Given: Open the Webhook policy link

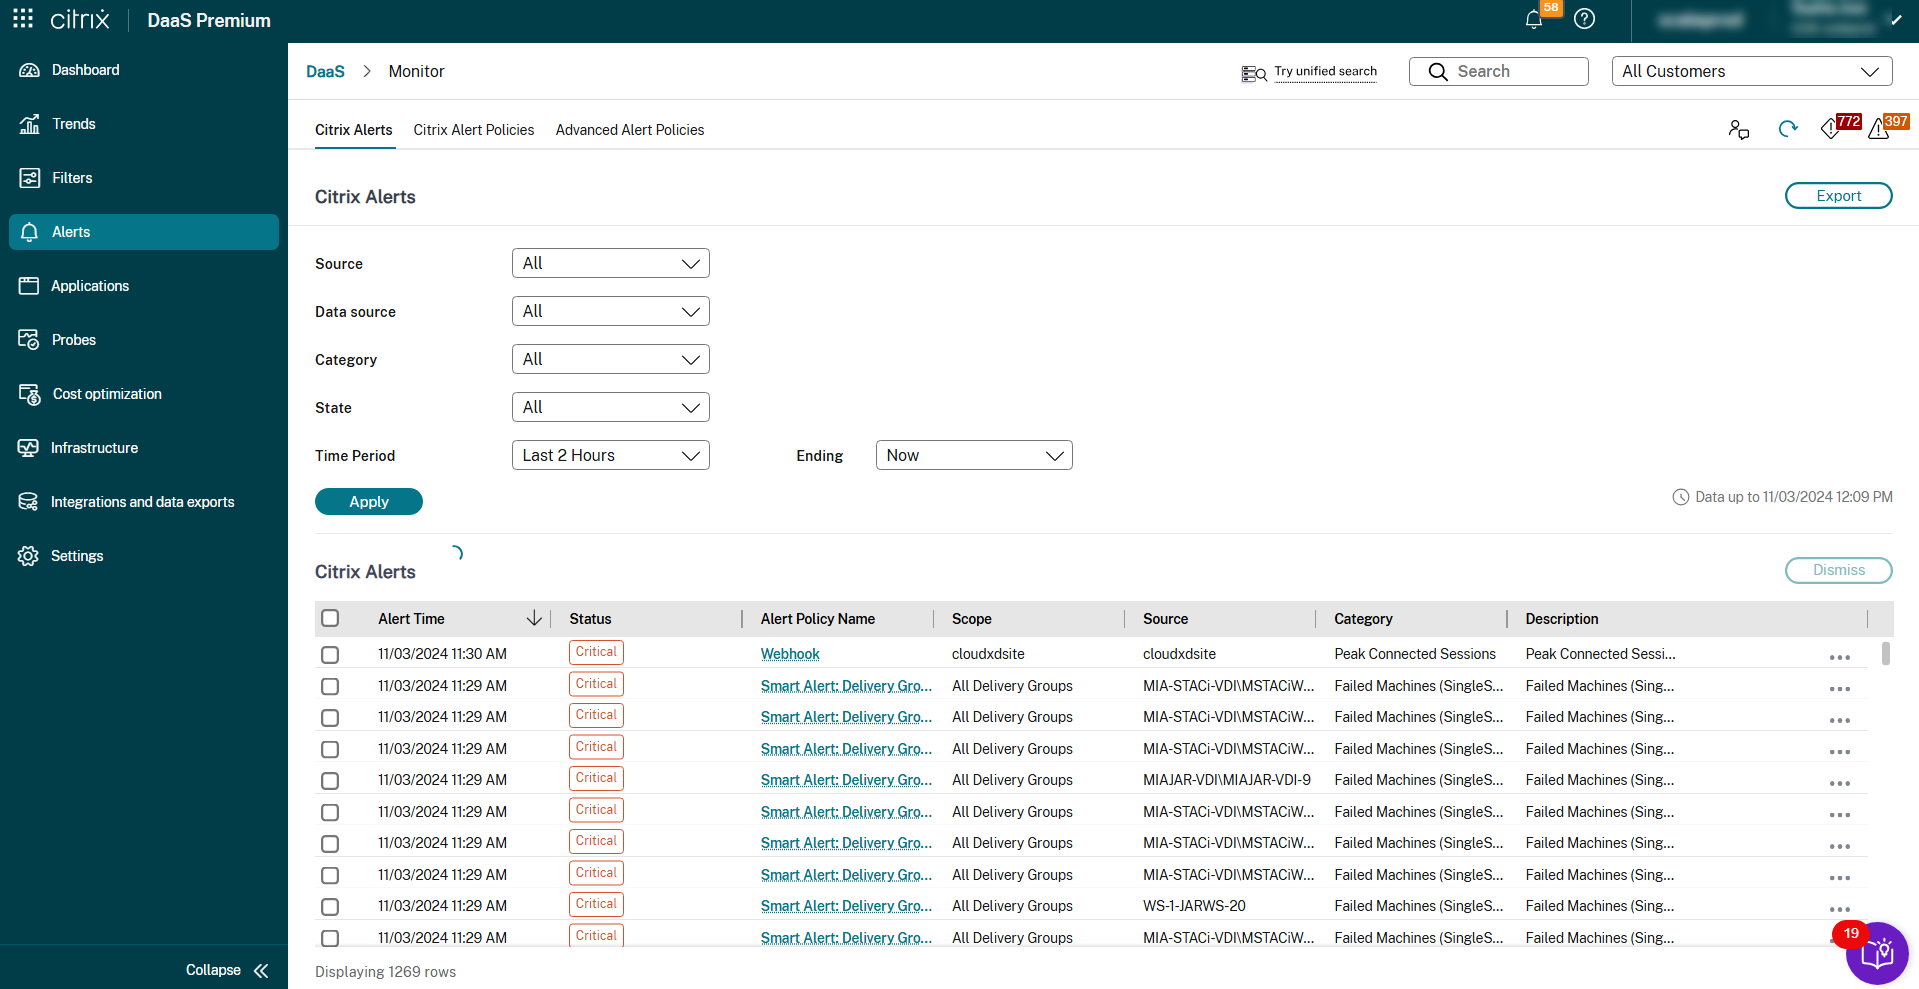Looking at the screenshot, I should 789,654.
